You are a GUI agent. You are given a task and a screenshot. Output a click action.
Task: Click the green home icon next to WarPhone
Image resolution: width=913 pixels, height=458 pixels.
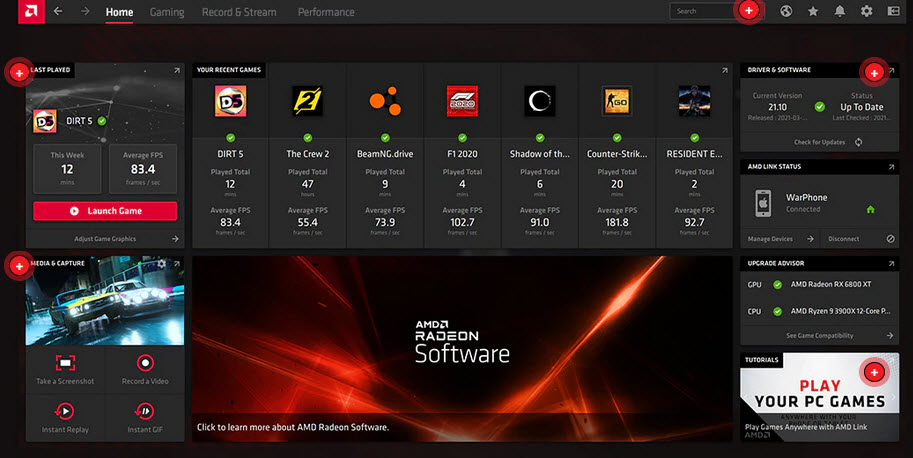[870, 210]
